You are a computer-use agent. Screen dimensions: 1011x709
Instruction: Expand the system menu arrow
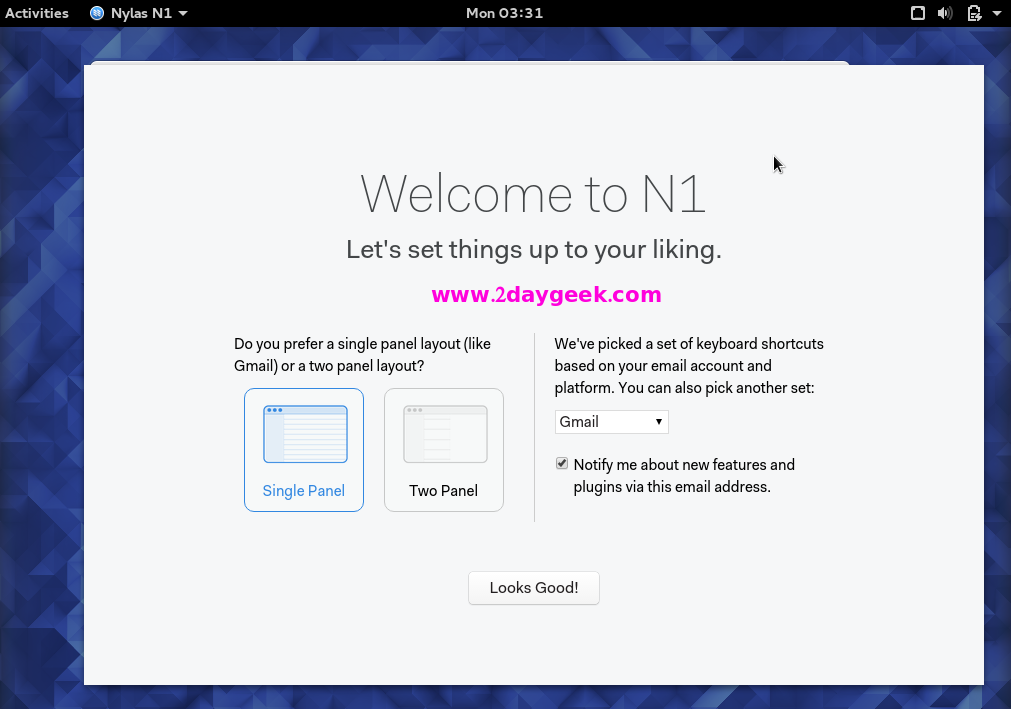(x=996, y=13)
